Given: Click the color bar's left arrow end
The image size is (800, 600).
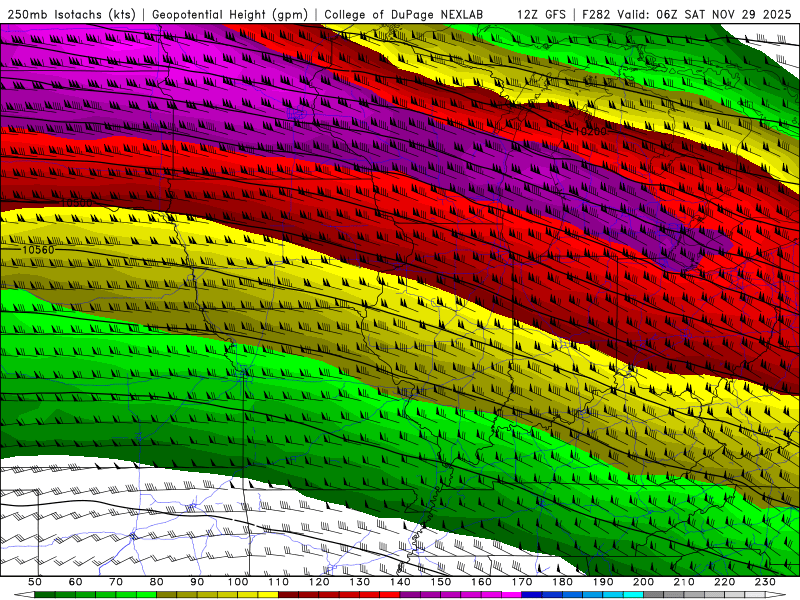Looking at the screenshot, I should pyautogui.click(x=24, y=595).
